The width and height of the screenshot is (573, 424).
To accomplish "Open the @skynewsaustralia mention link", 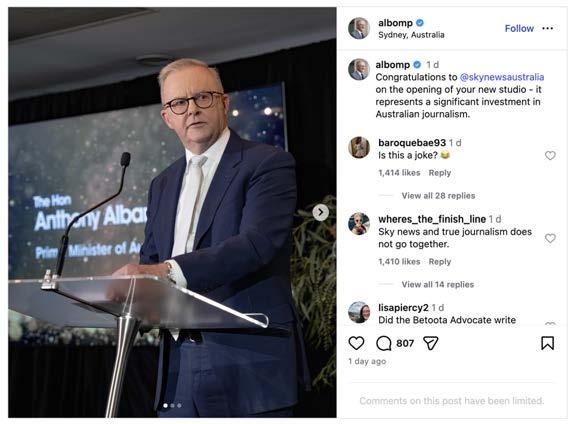I will pyautogui.click(x=502, y=77).
